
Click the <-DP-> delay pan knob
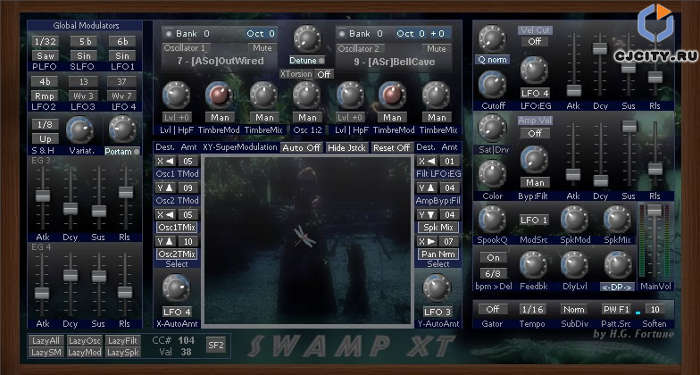(x=617, y=265)
